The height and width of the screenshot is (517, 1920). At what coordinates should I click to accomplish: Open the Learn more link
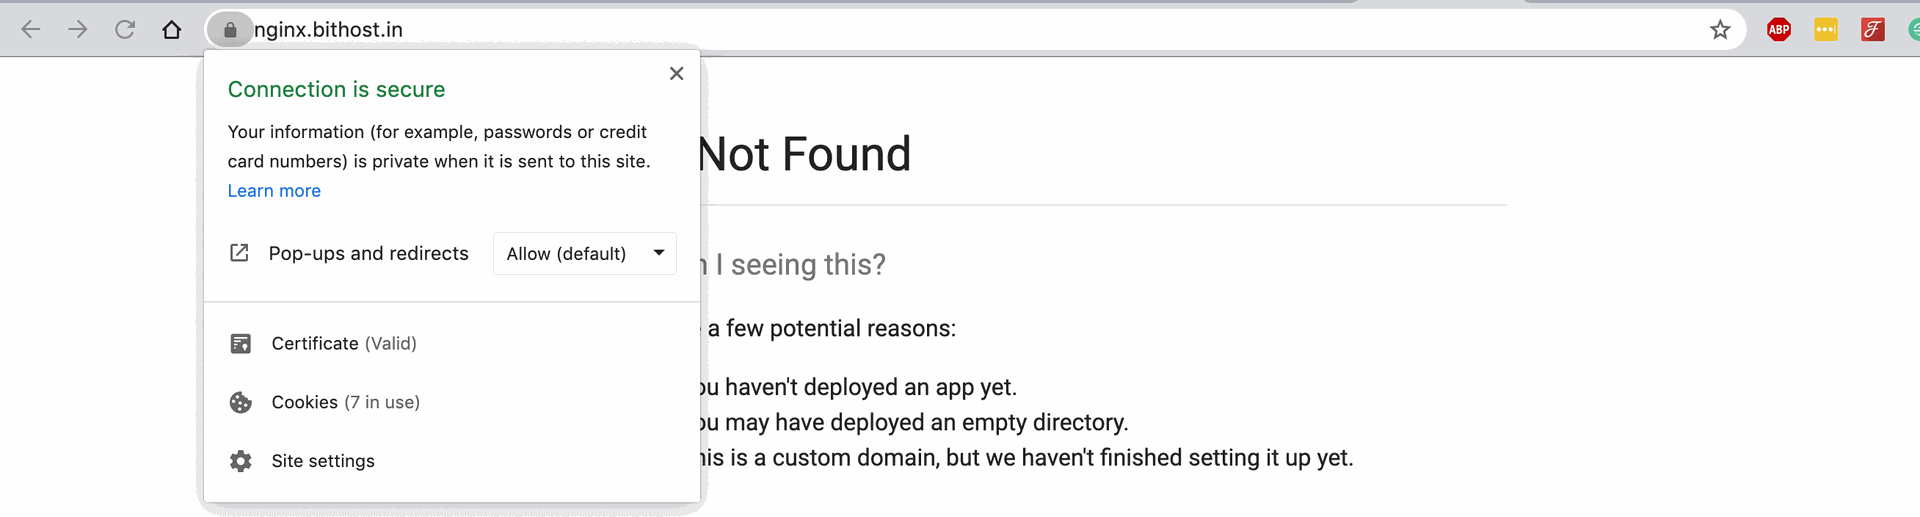274,191
